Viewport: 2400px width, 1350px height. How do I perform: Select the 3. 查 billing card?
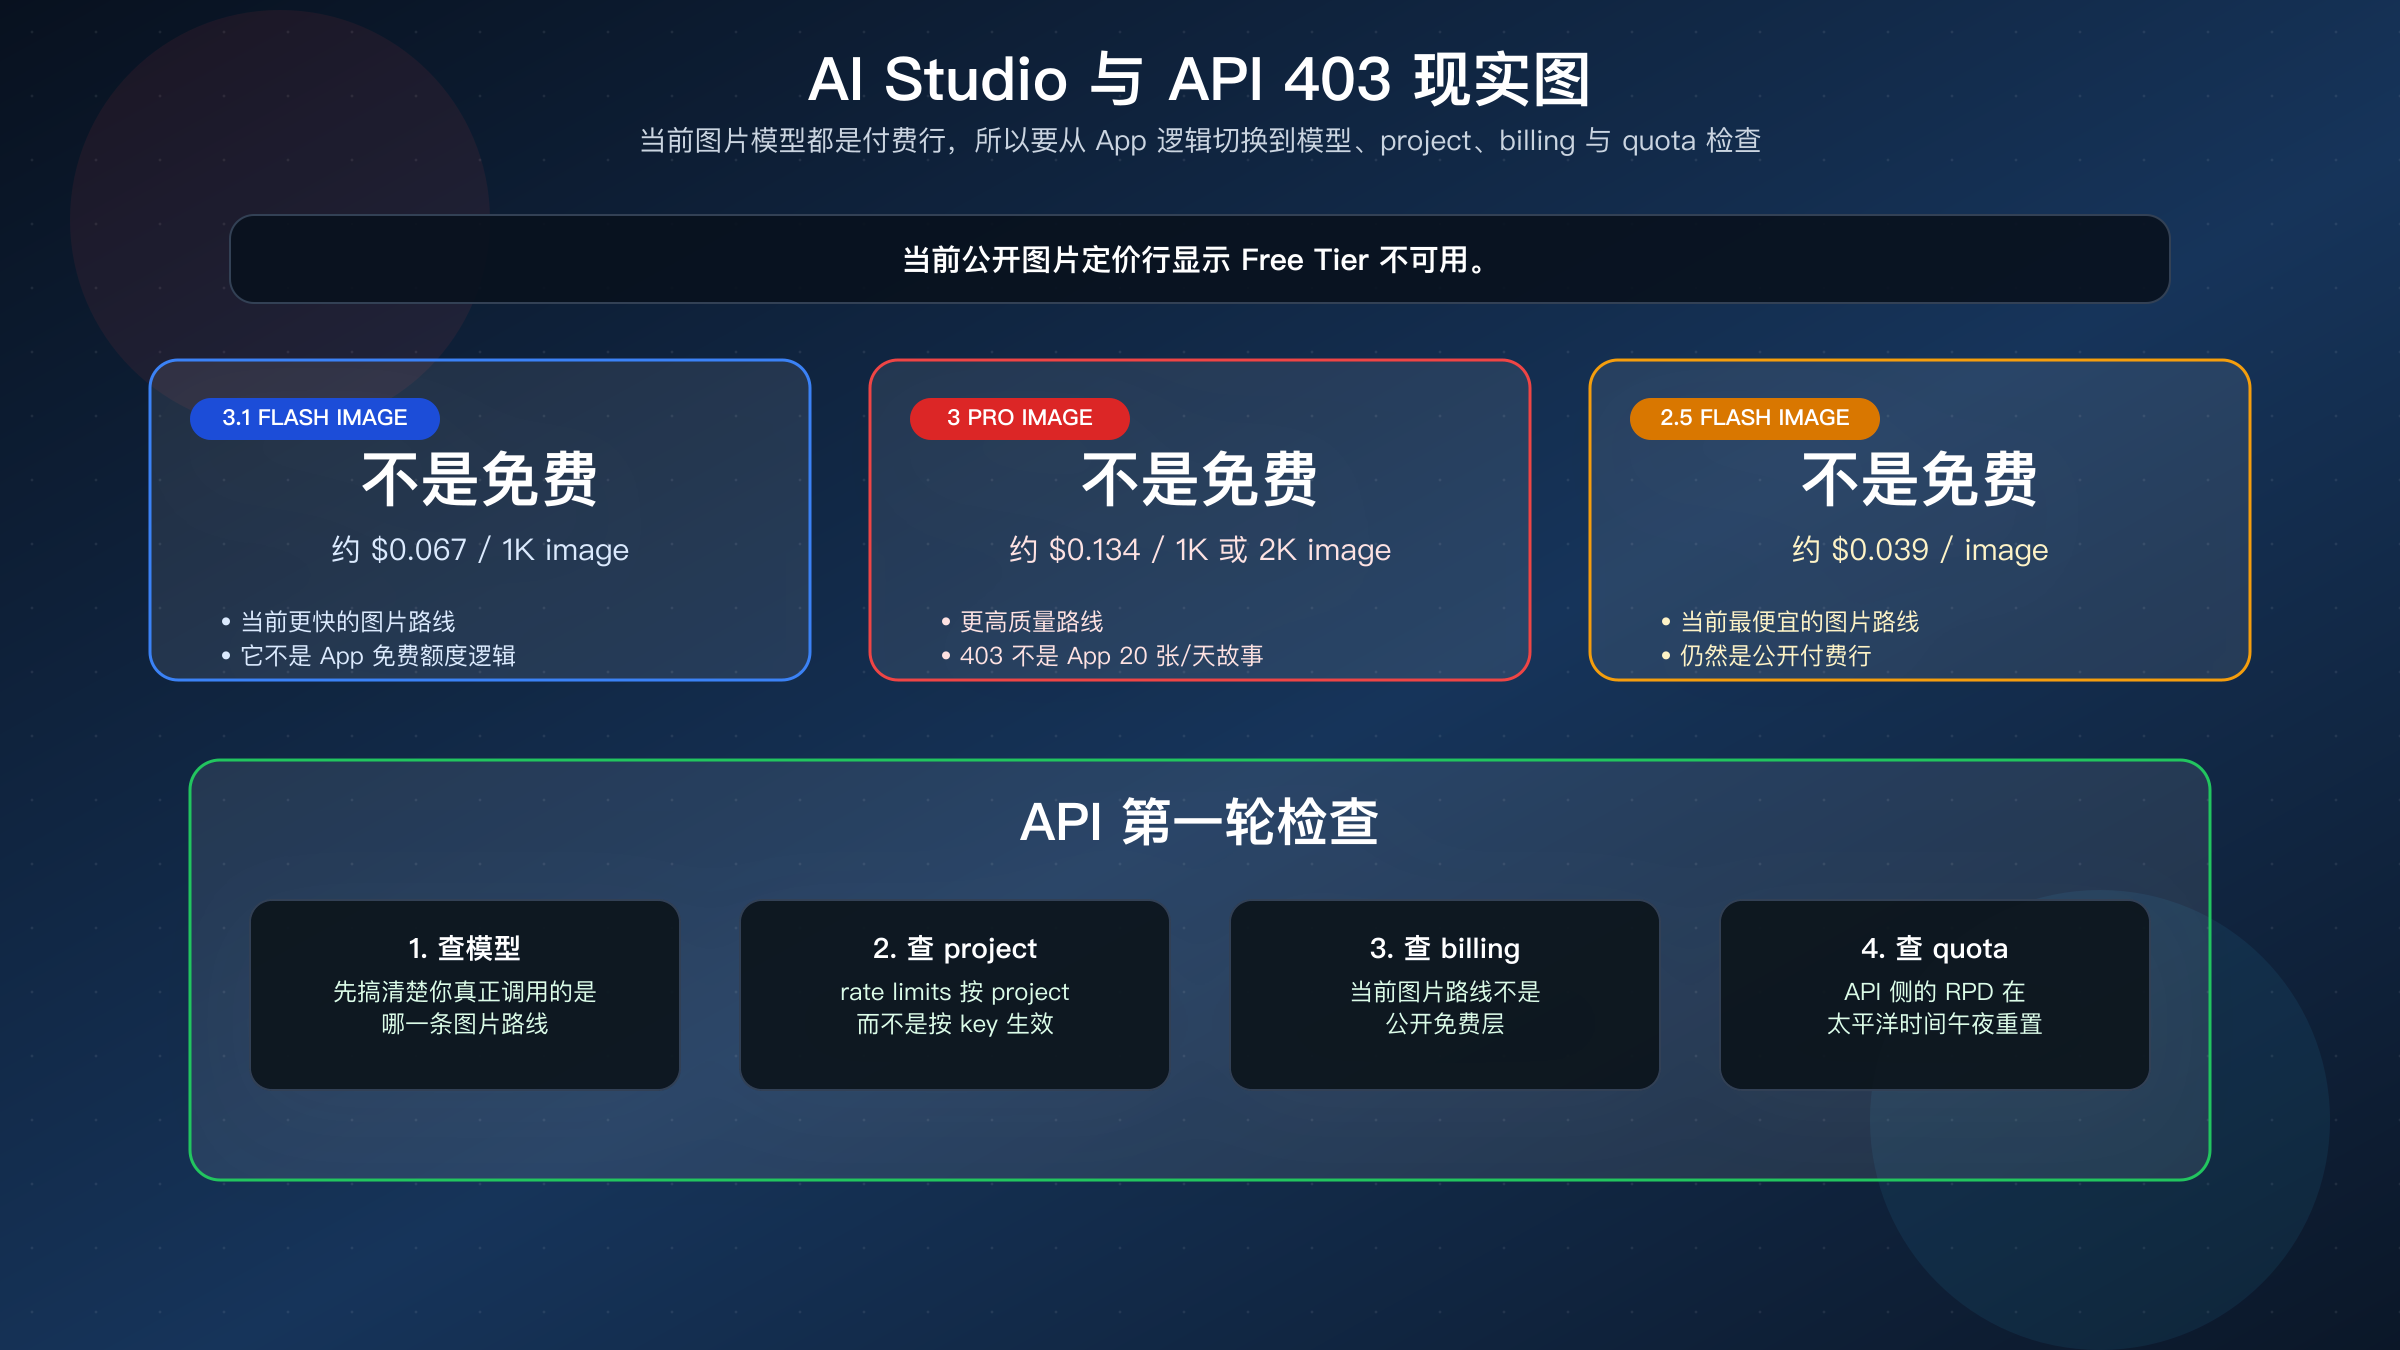(x=1444, y=993)
